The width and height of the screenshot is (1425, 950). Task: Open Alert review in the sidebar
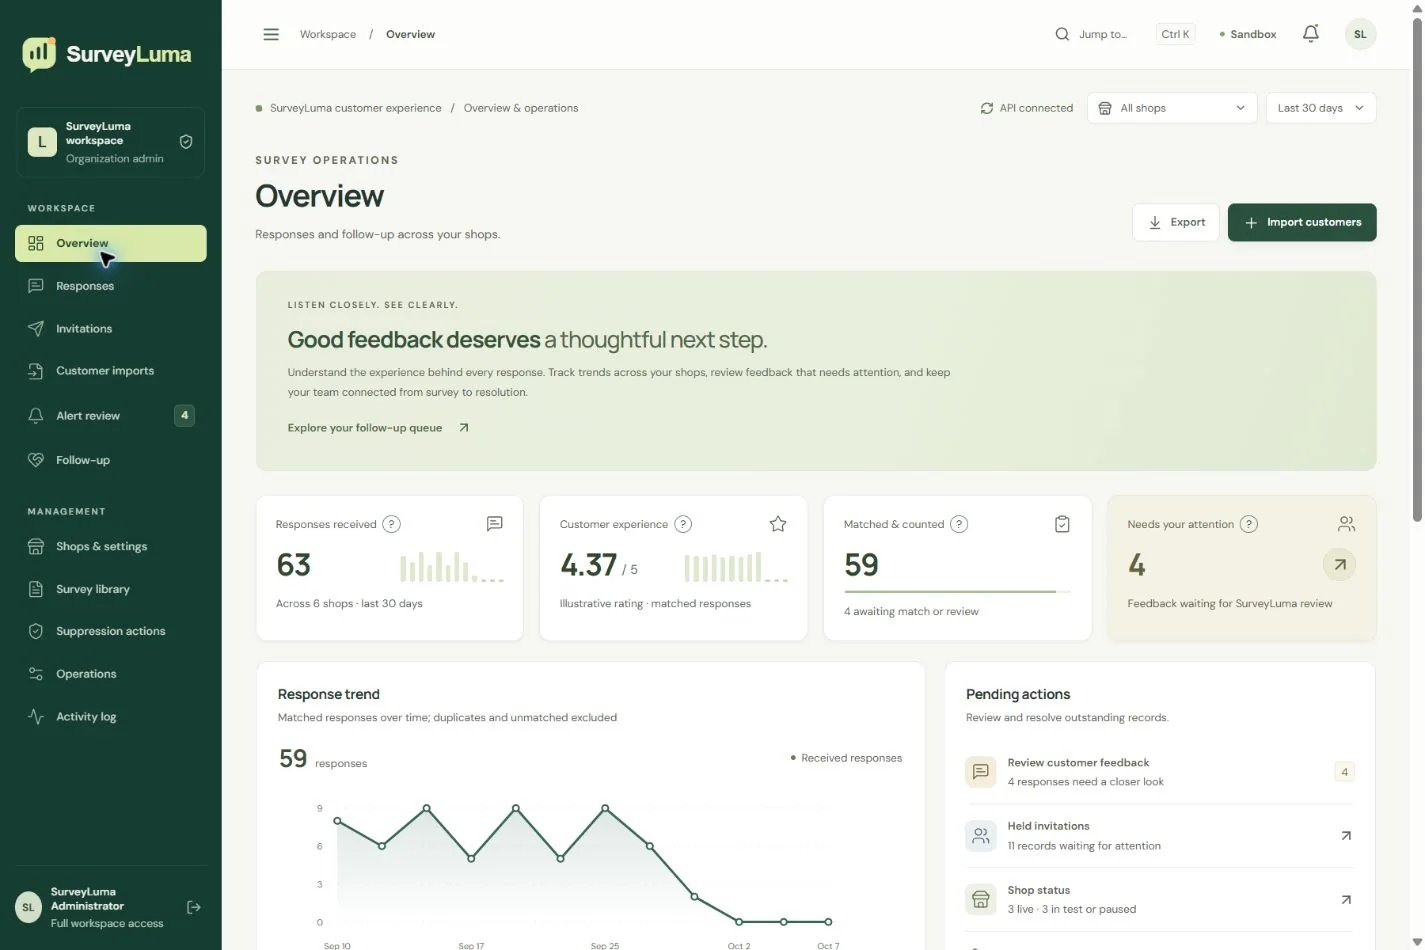coord(110,416)
